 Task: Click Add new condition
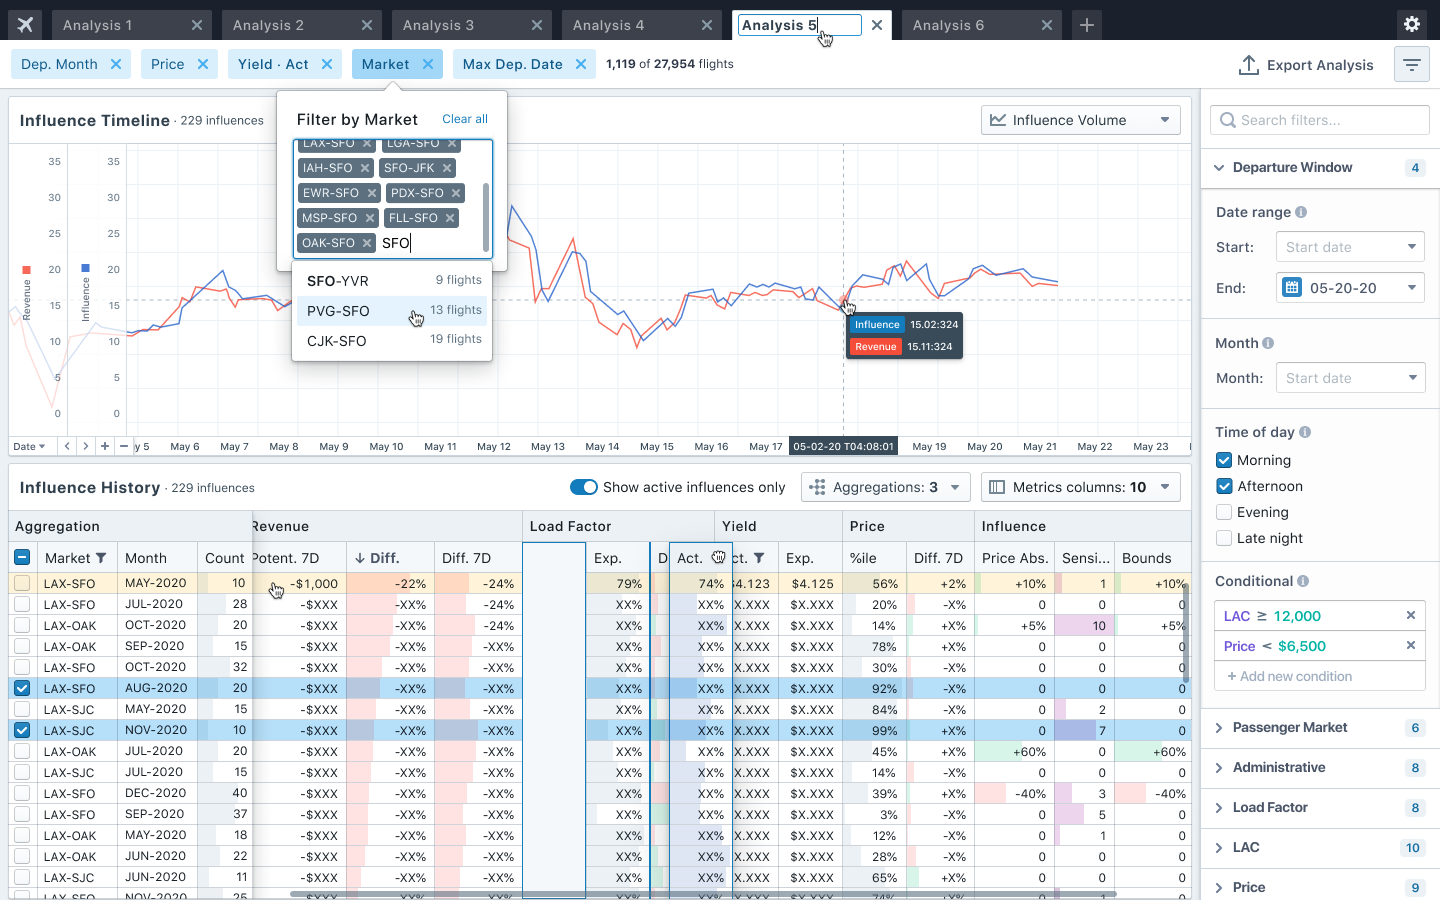point(1320,676)
